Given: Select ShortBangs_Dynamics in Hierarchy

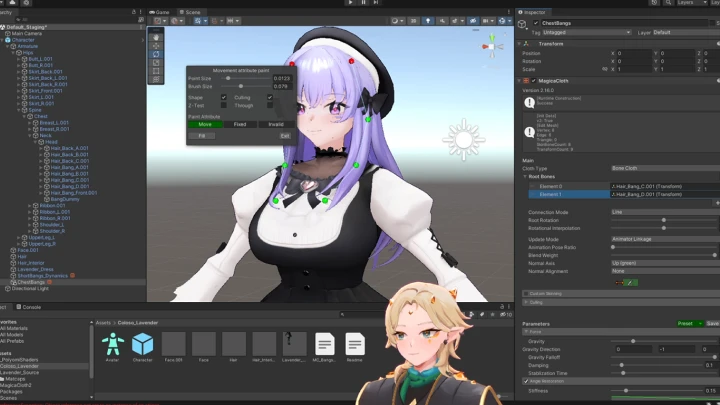Looking at the screenshot, I should point(43,276).
